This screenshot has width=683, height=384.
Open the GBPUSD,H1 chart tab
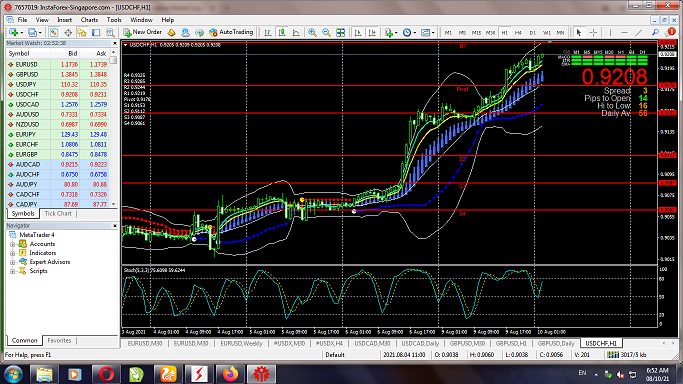tap(511, 344)
